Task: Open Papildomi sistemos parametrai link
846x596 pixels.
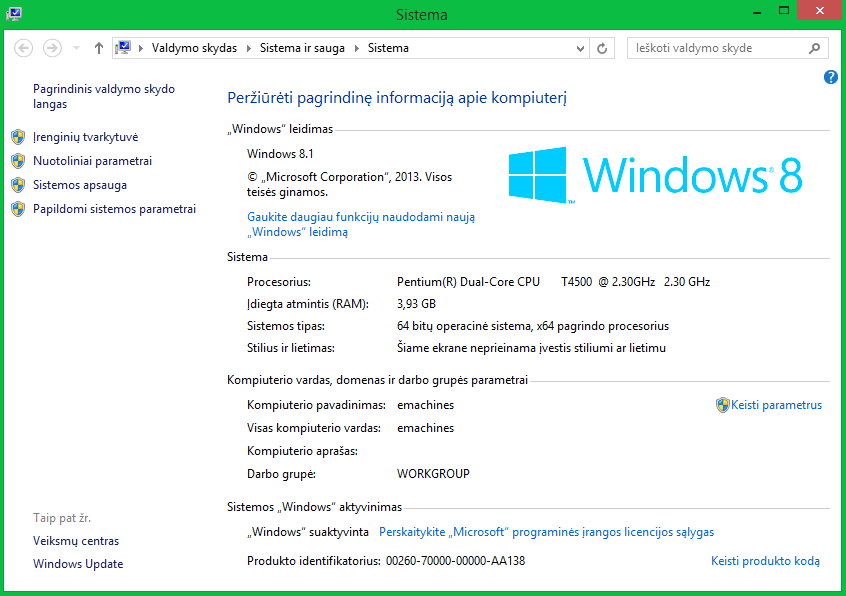Action: click(x=114, y=209)
